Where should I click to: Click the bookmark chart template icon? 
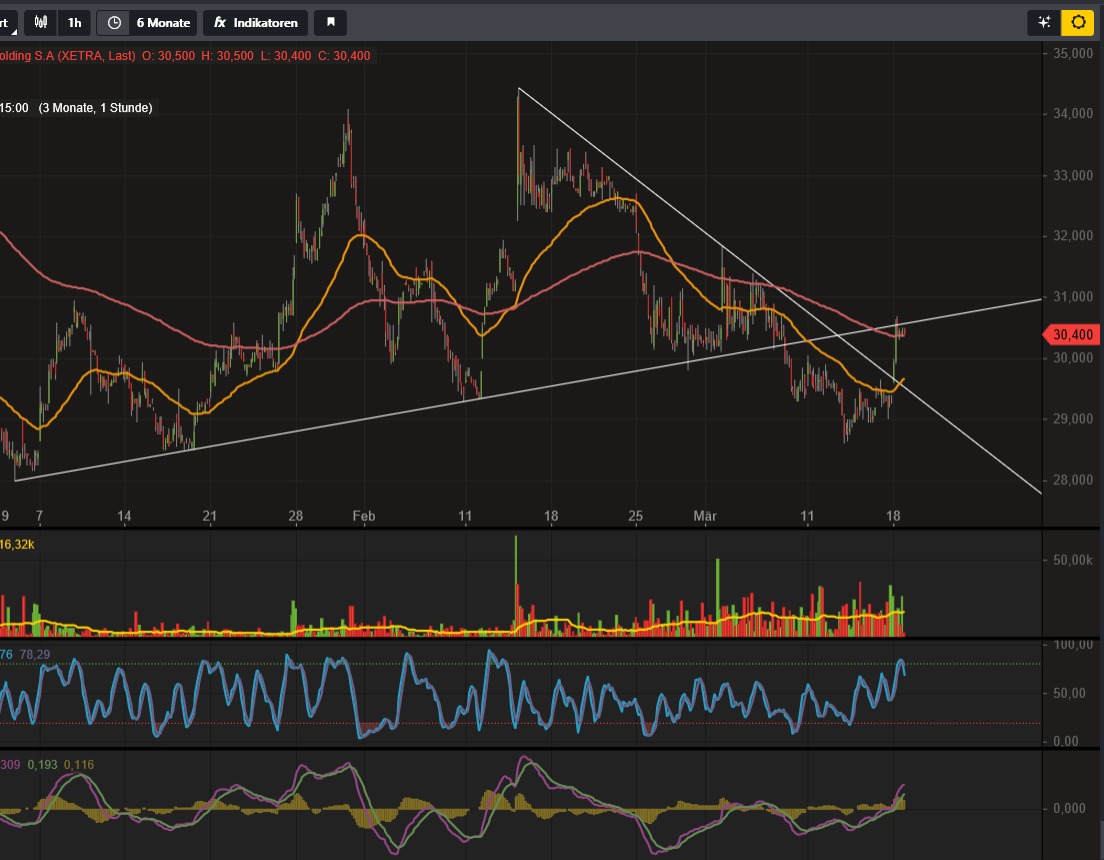tap(330, 22)
